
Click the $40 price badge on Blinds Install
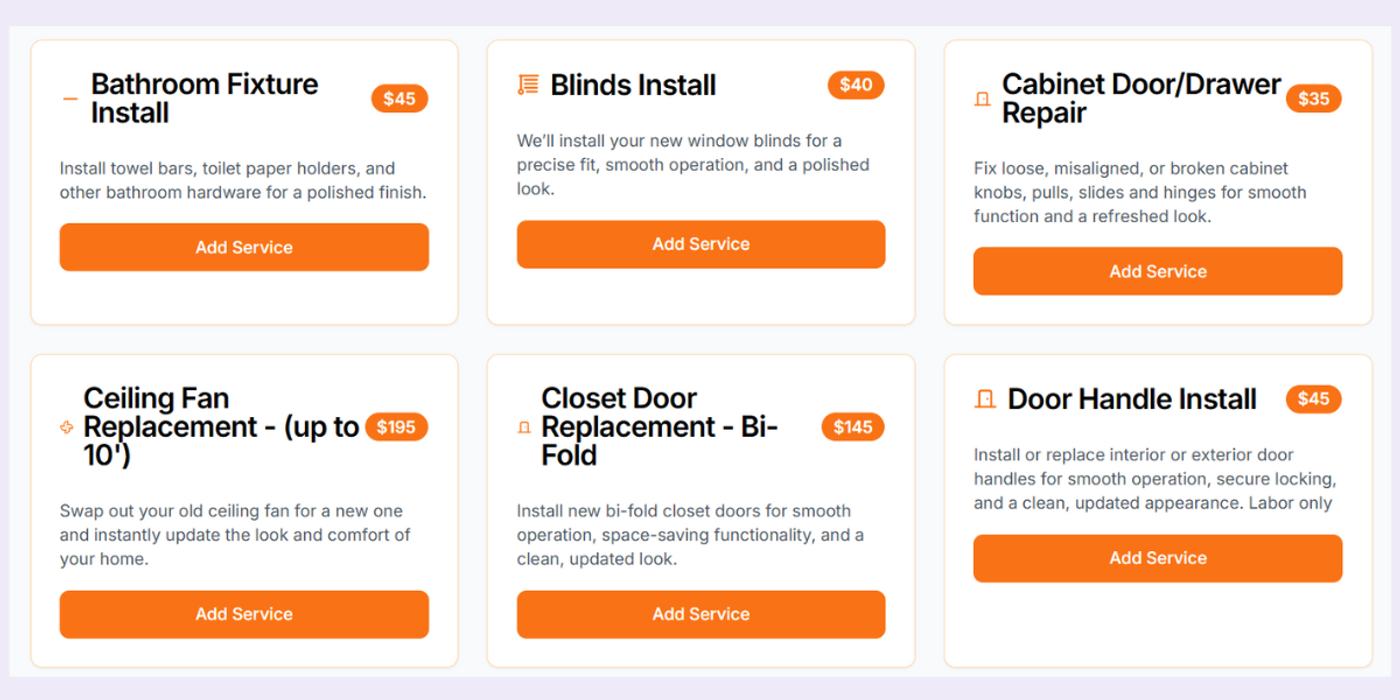point(856,85)
